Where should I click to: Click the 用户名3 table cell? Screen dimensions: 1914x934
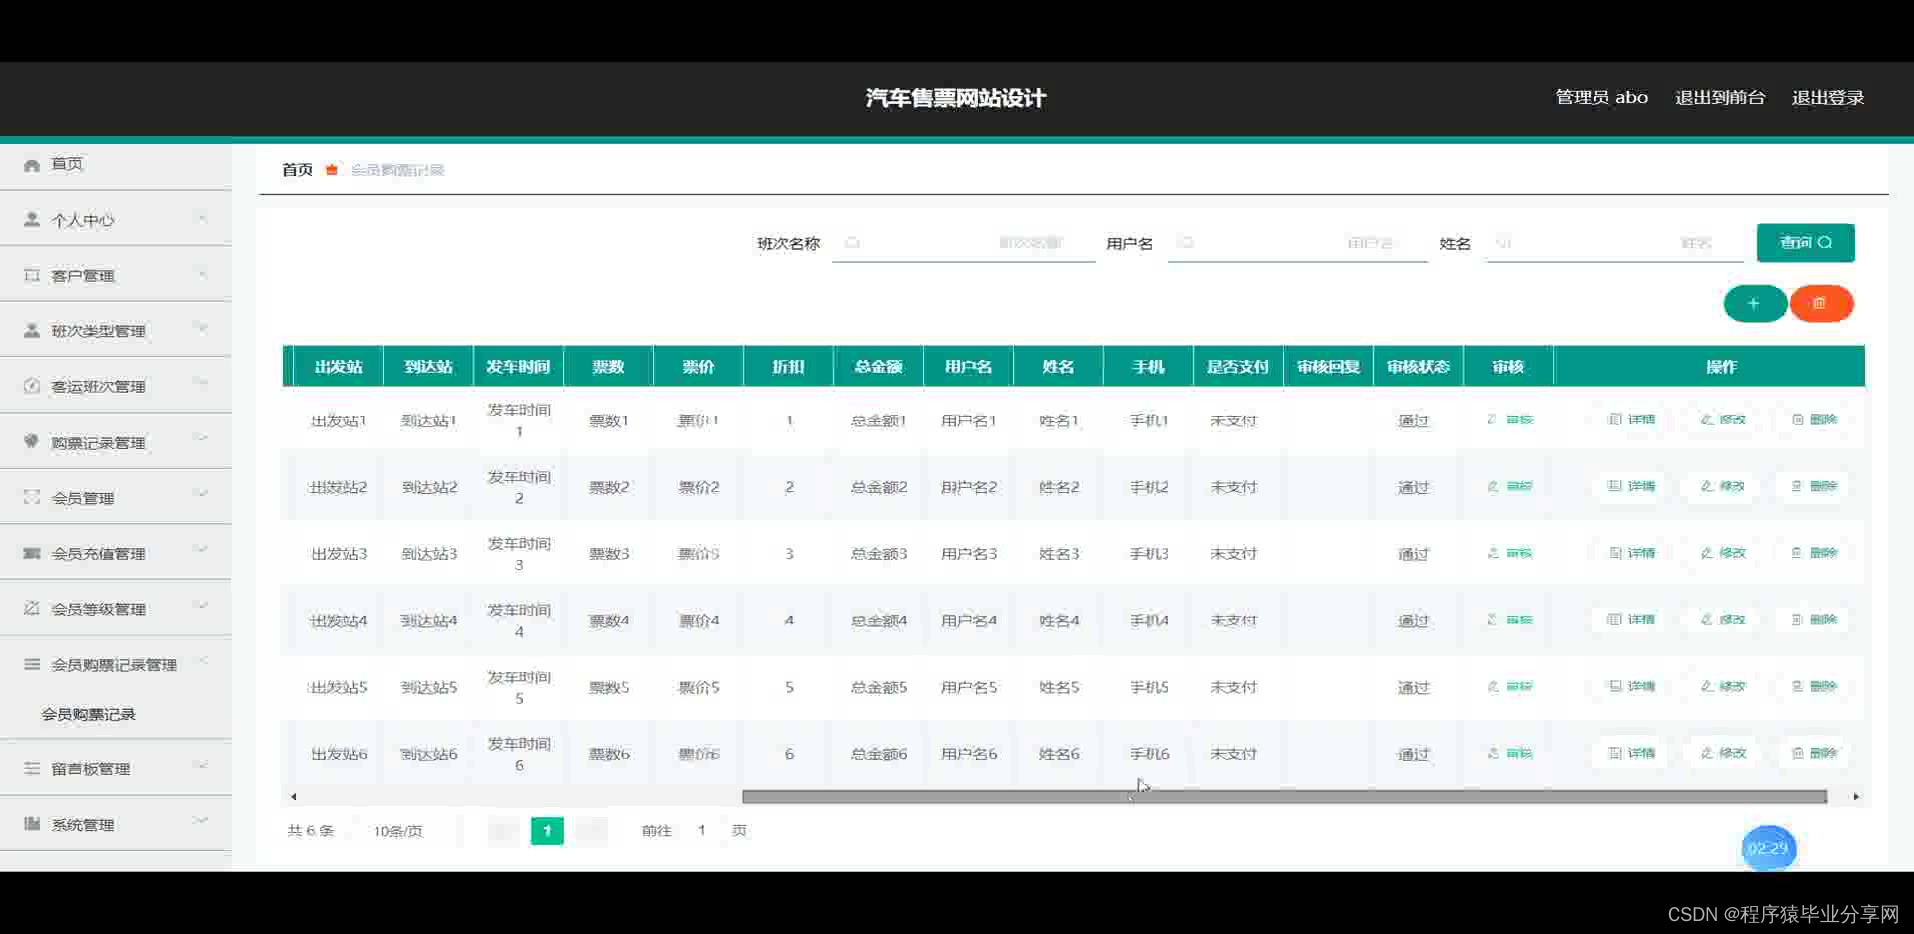click(968, 553)
